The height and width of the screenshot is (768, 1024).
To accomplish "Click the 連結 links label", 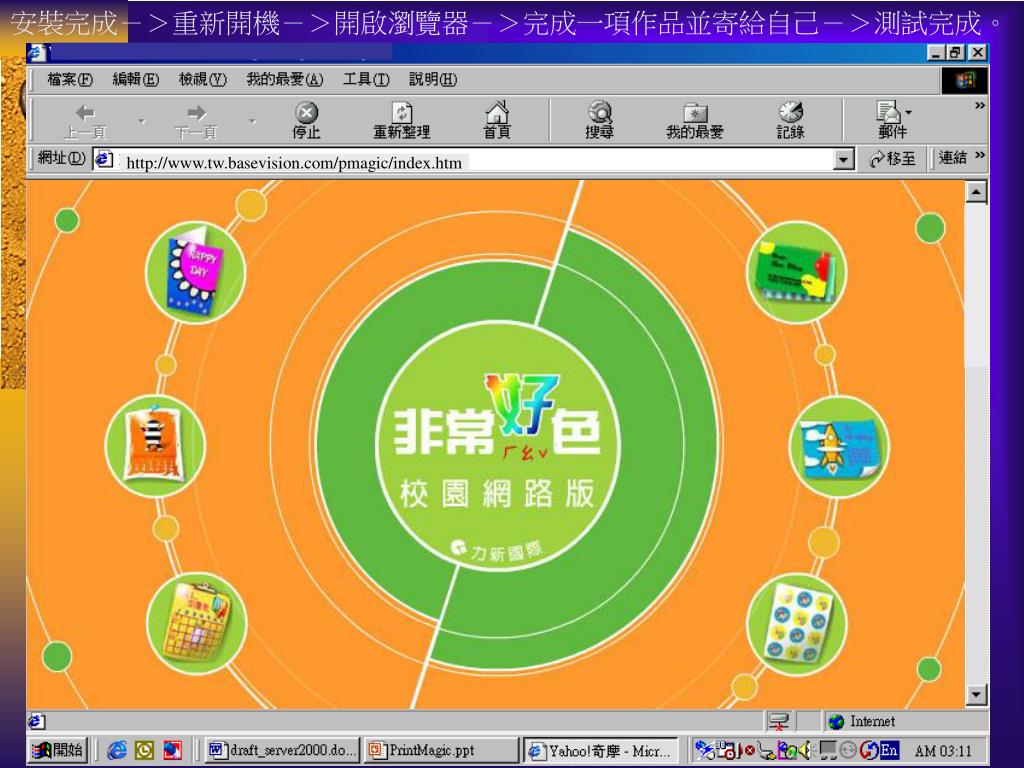I will pos(952,158).
